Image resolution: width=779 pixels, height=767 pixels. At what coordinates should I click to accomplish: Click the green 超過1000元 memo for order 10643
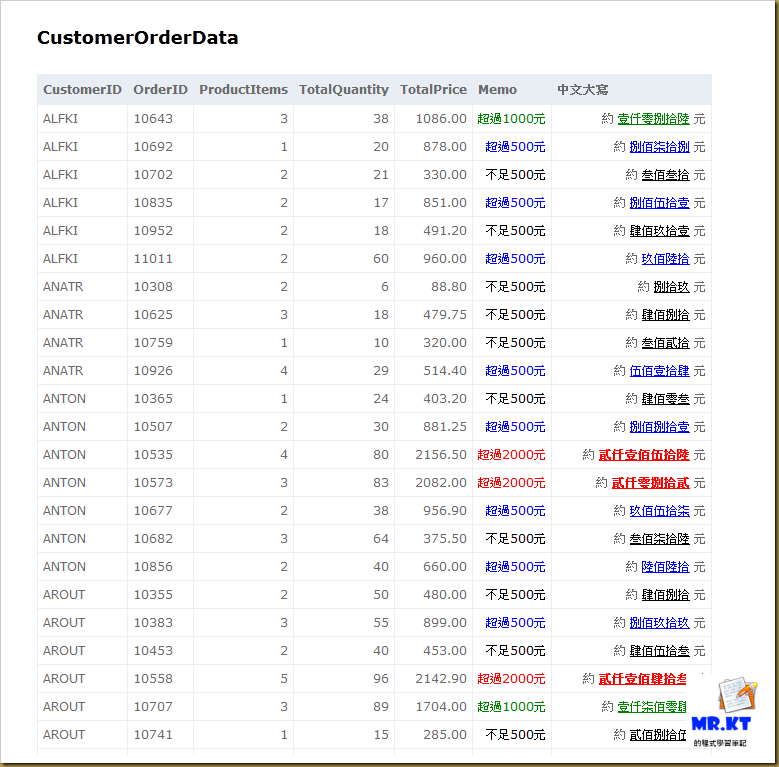pyautogui.click(x=511, y=119)
